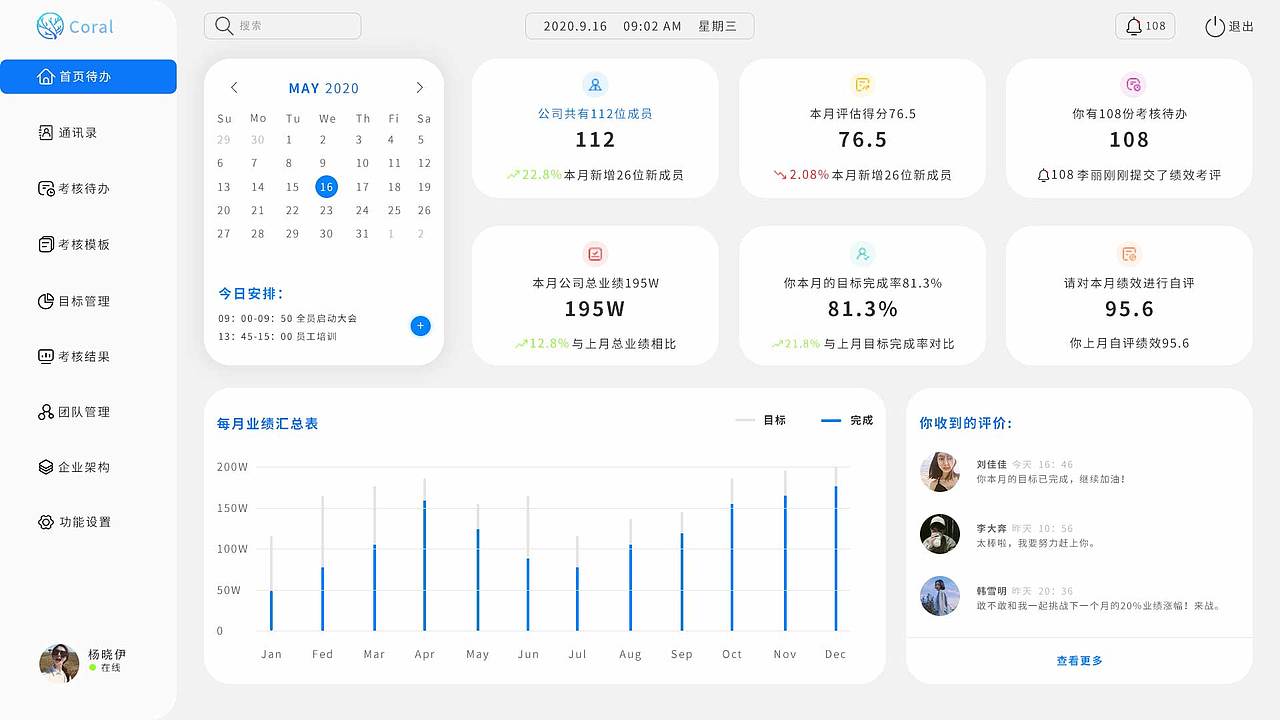Click the layers icon beside 企业架构
The height and width of the screenshot is (720, 1280).
45,467
